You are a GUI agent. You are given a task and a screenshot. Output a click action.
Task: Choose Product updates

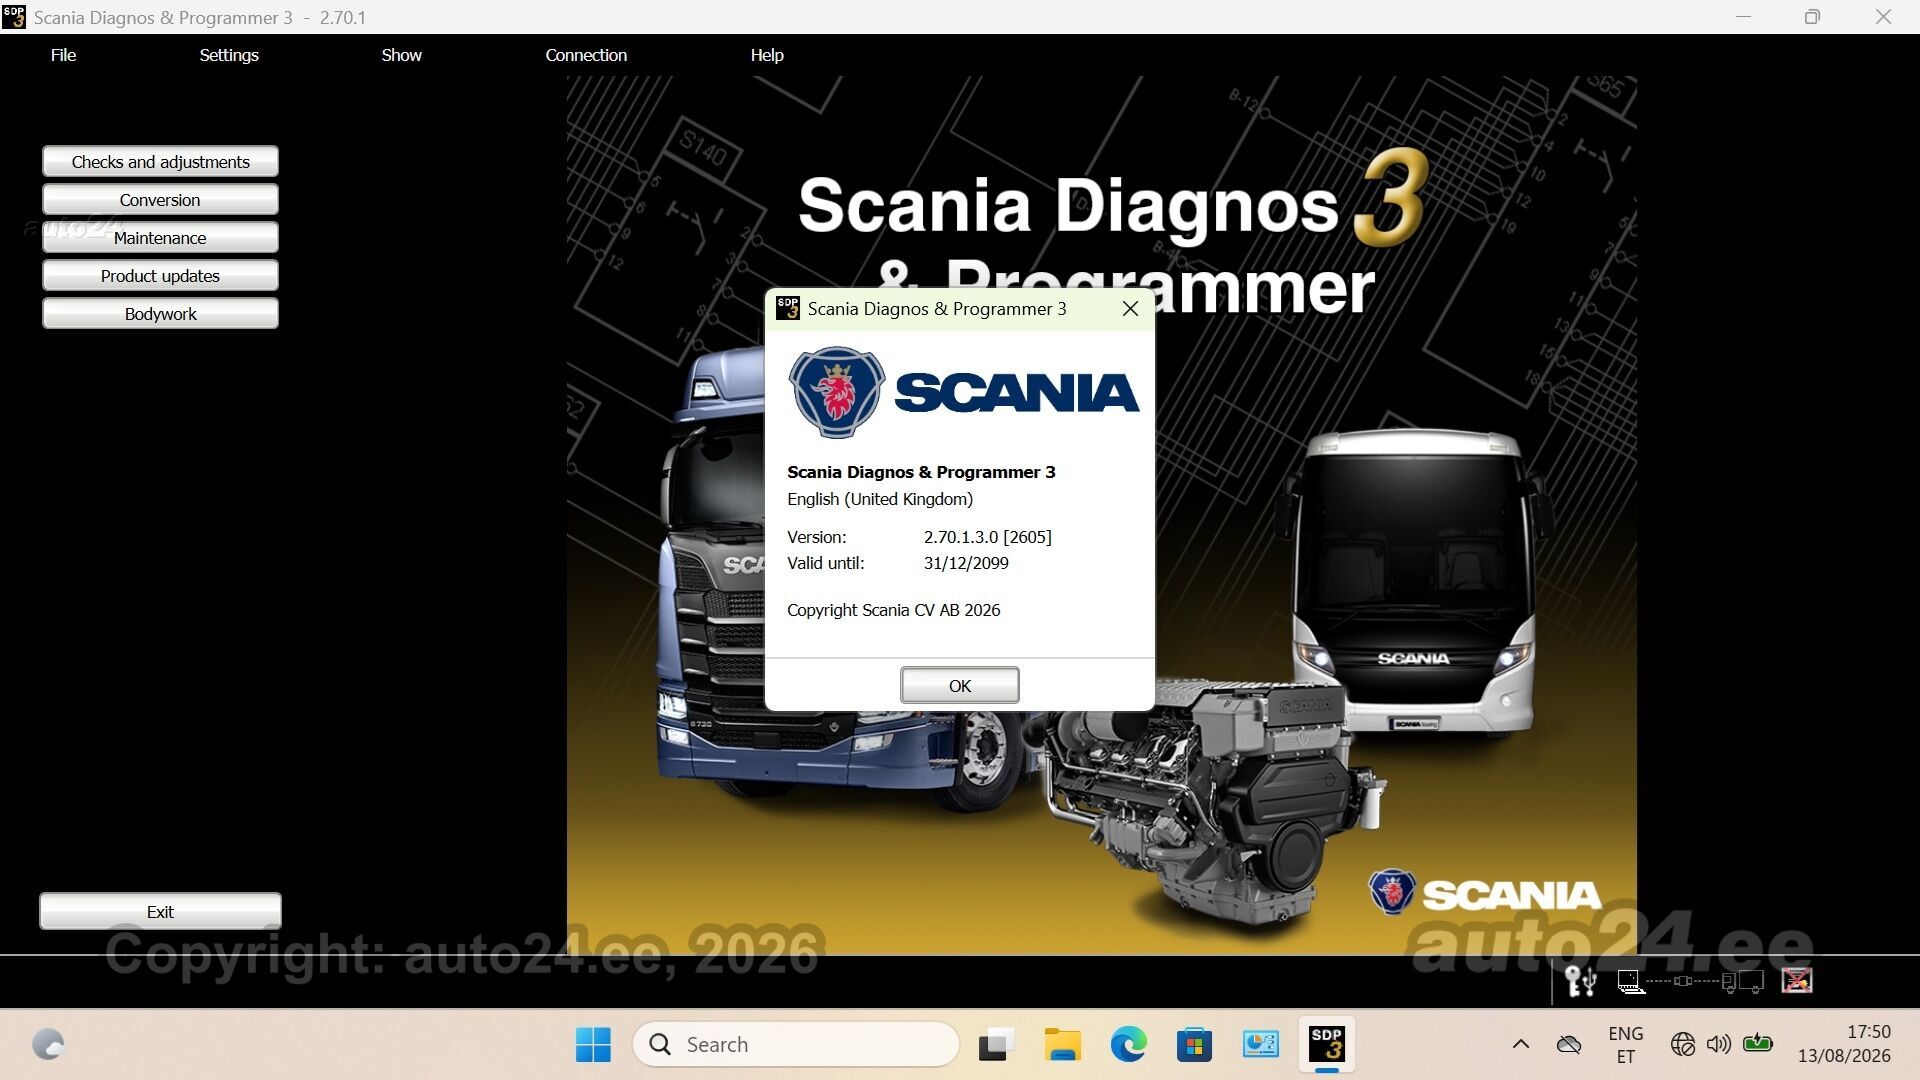(x=160, y=276)
